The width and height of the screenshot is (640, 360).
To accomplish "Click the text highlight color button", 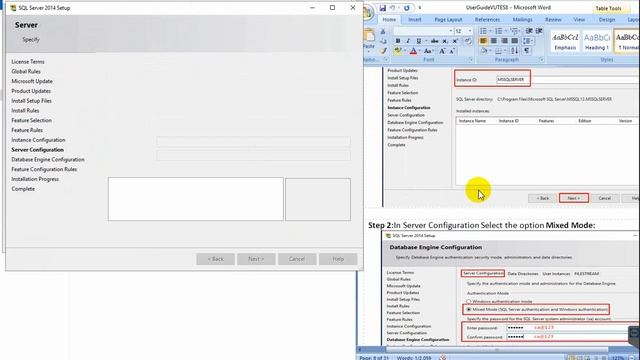I will point(397,51).
